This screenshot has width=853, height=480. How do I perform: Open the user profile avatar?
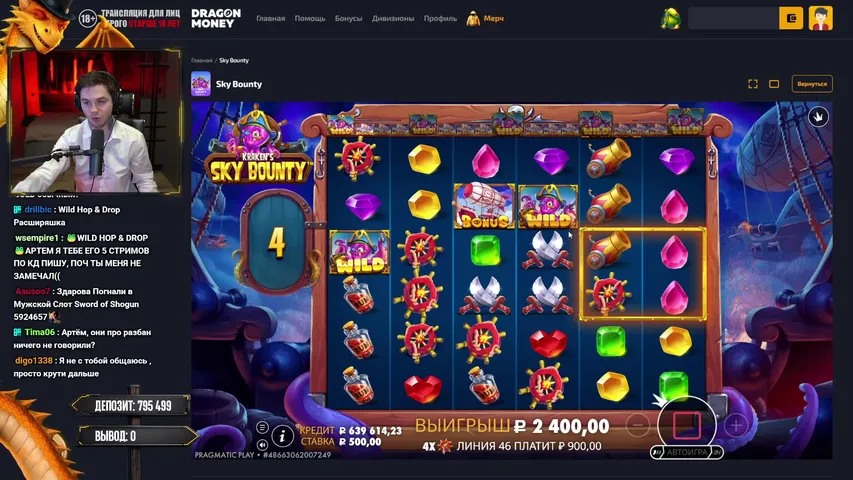(820, 19)
